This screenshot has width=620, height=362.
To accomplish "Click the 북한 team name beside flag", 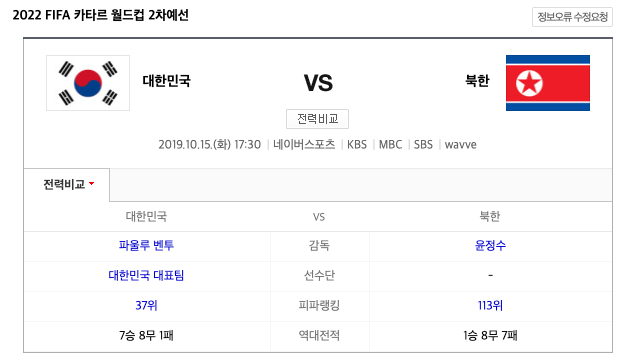I will [477, 81].
